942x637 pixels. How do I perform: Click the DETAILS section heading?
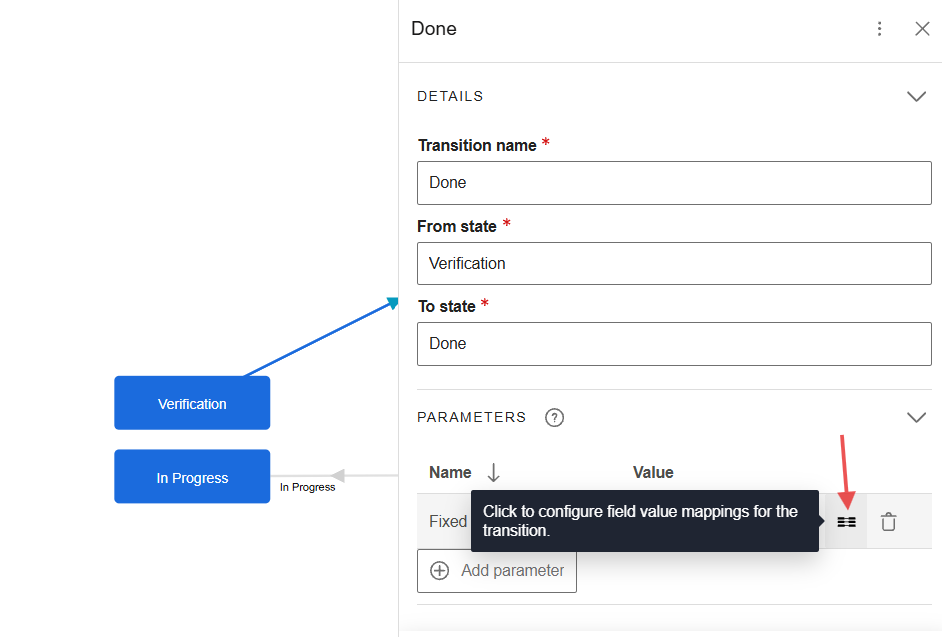click(x=450, y=96)
